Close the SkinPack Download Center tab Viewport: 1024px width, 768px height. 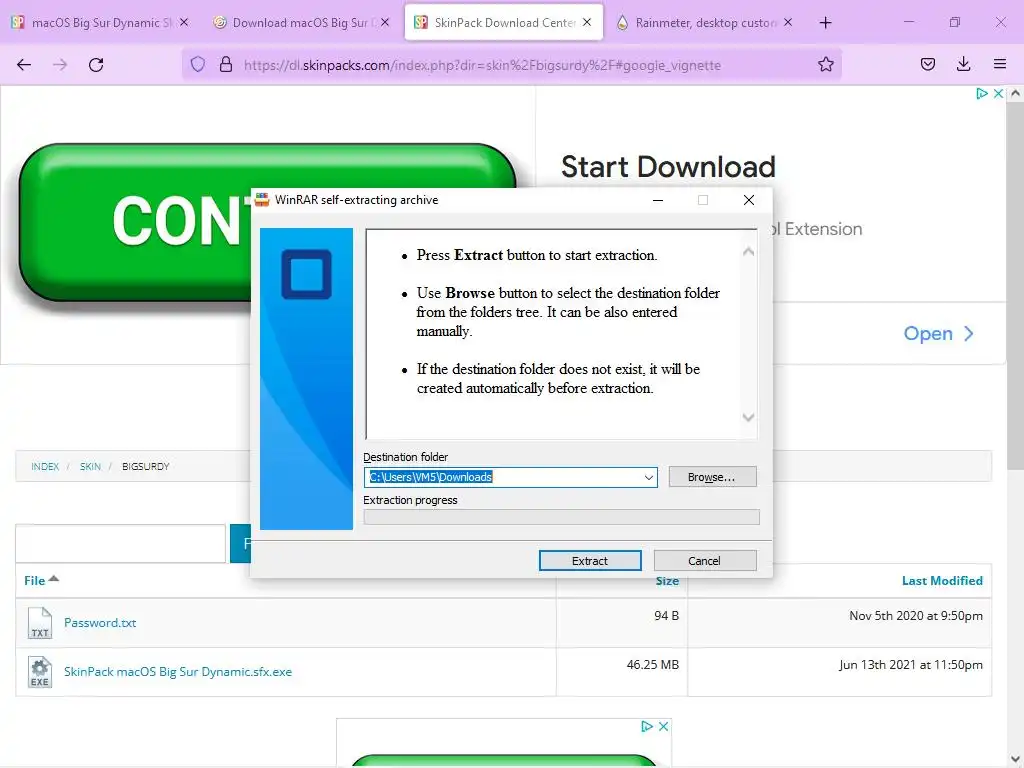click(x=587, y=22)
